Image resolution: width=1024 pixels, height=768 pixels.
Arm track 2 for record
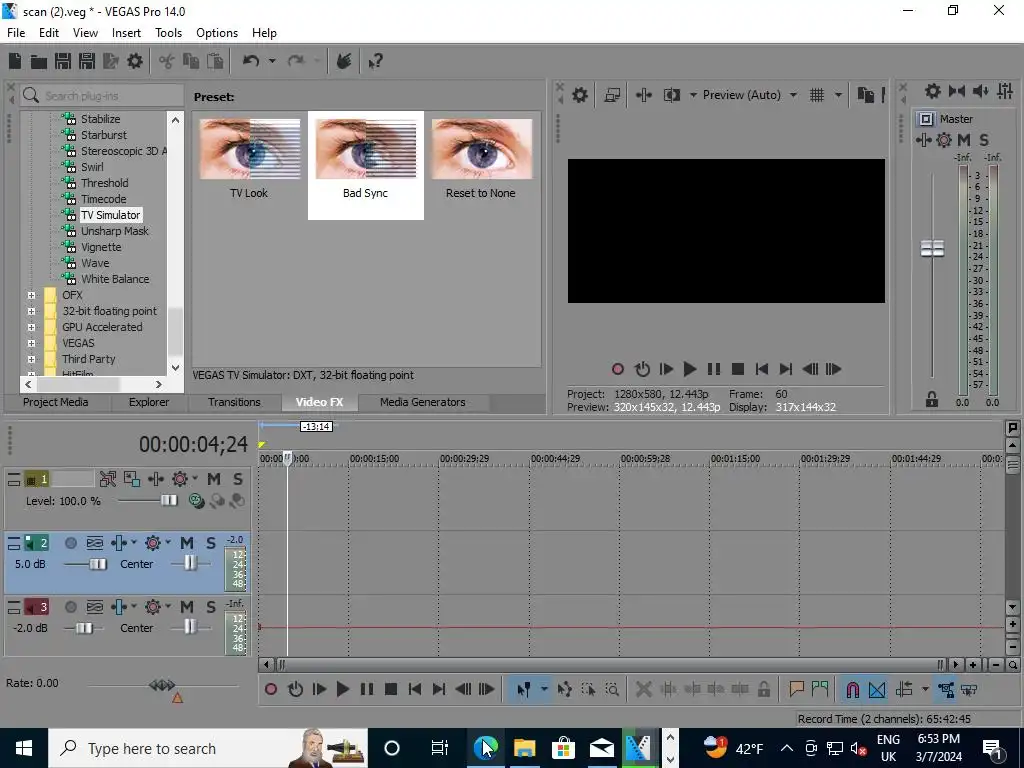coord(71,543)
